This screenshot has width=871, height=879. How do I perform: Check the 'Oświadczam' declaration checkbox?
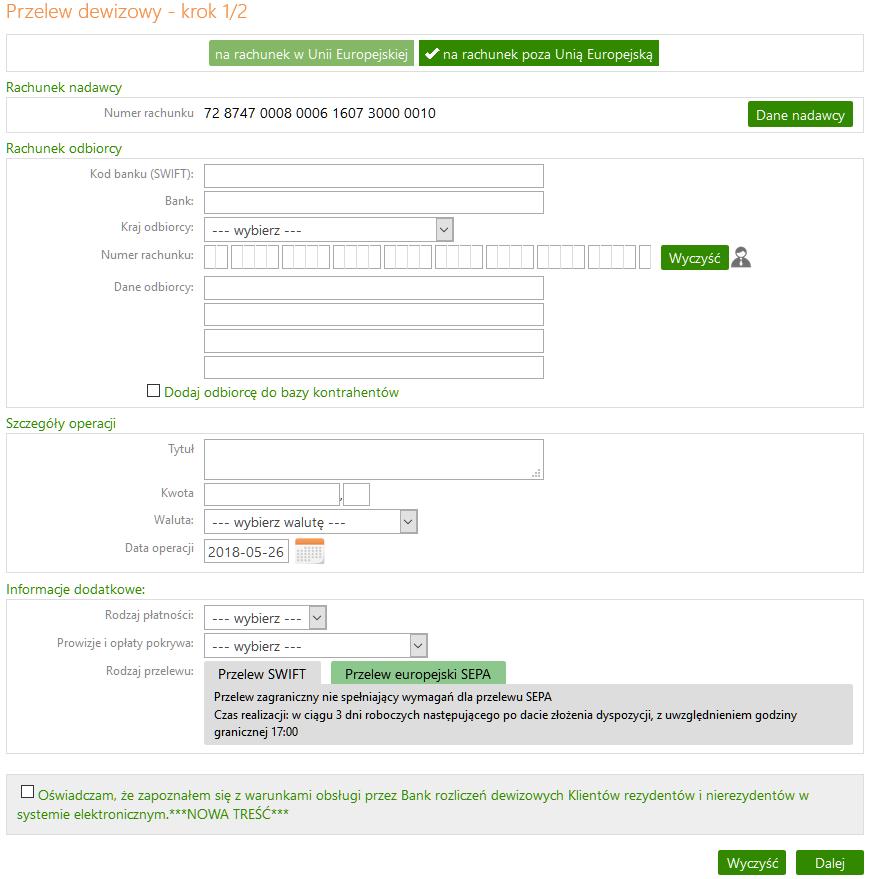point(27,792)
